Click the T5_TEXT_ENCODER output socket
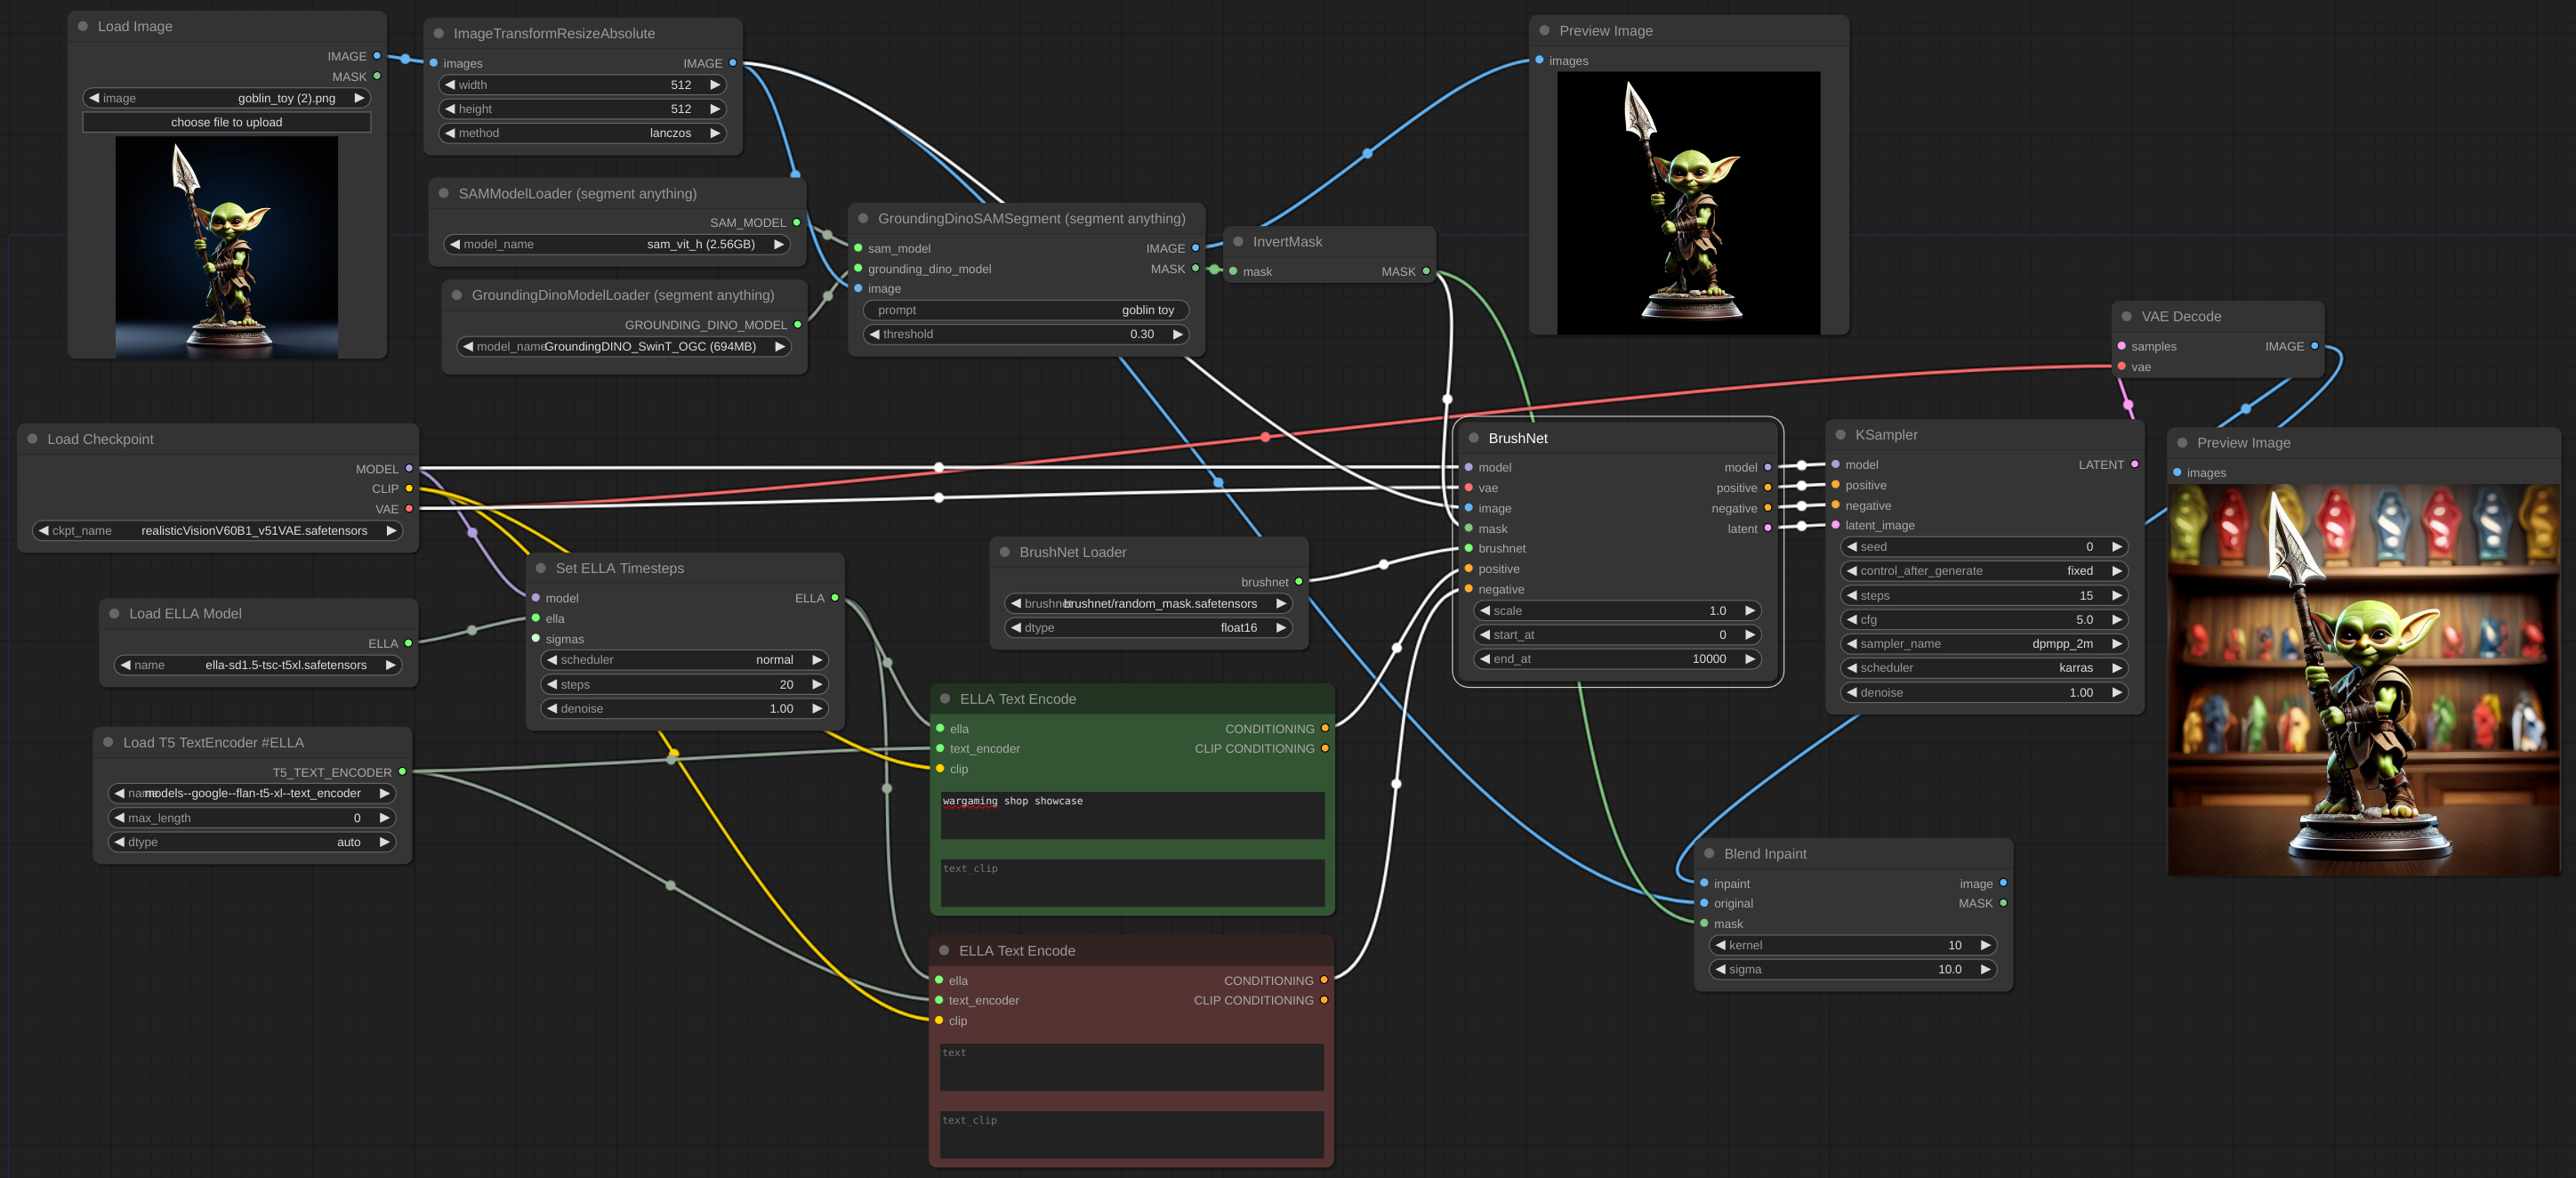This screenshot has height=1178, width=2576. point(402,772)
